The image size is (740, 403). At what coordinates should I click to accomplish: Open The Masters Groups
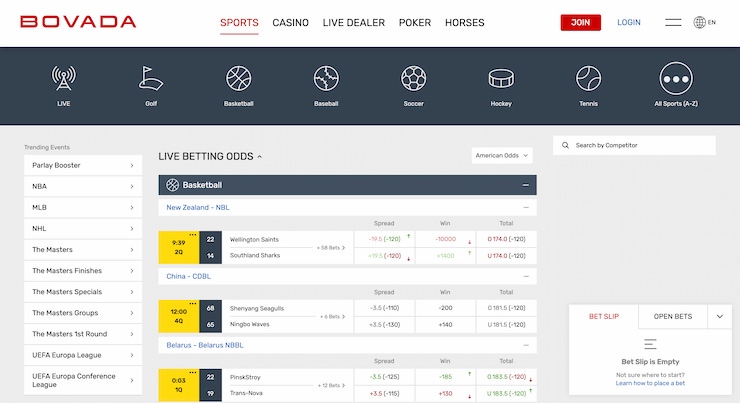pos(83,313)
